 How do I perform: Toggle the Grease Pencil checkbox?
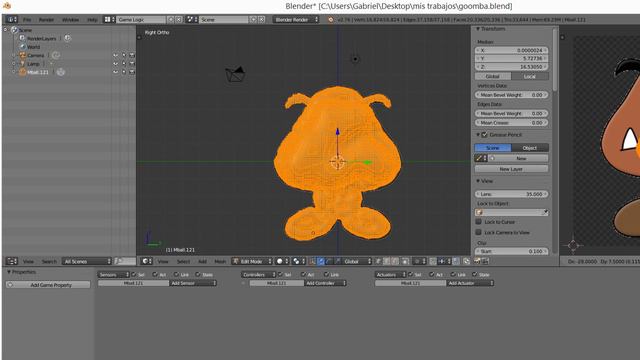click(x=484, y=135)
